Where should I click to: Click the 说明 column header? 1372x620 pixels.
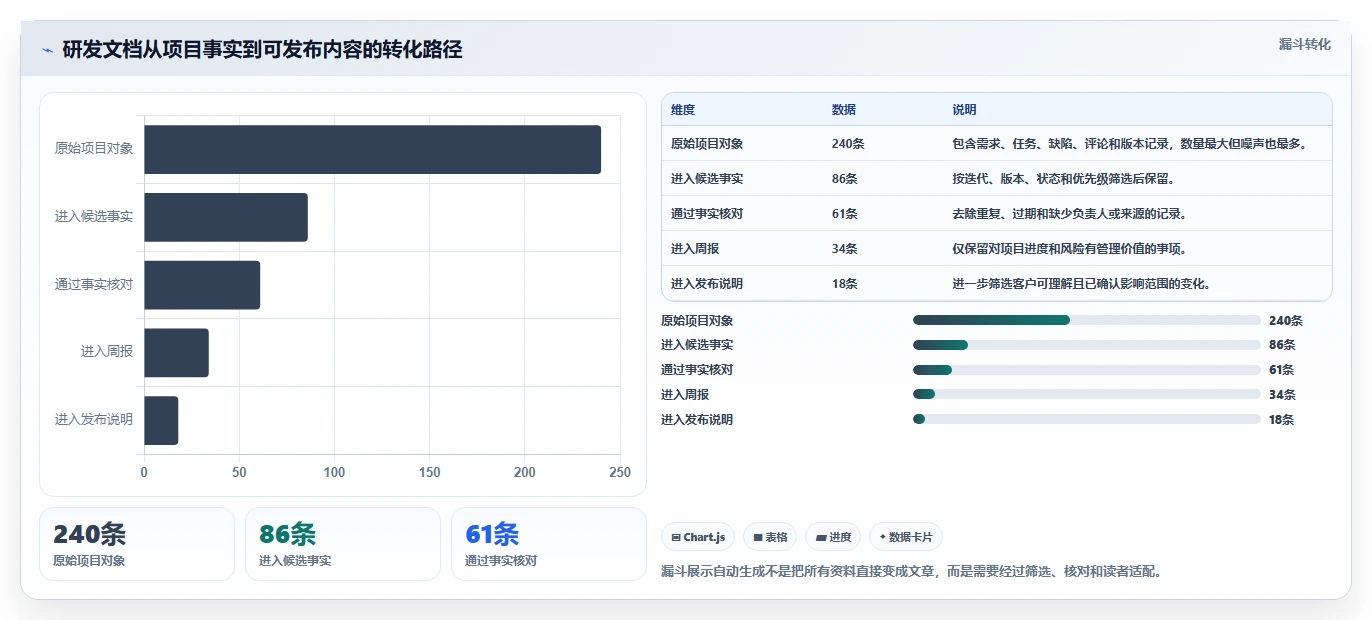[965, 110]
